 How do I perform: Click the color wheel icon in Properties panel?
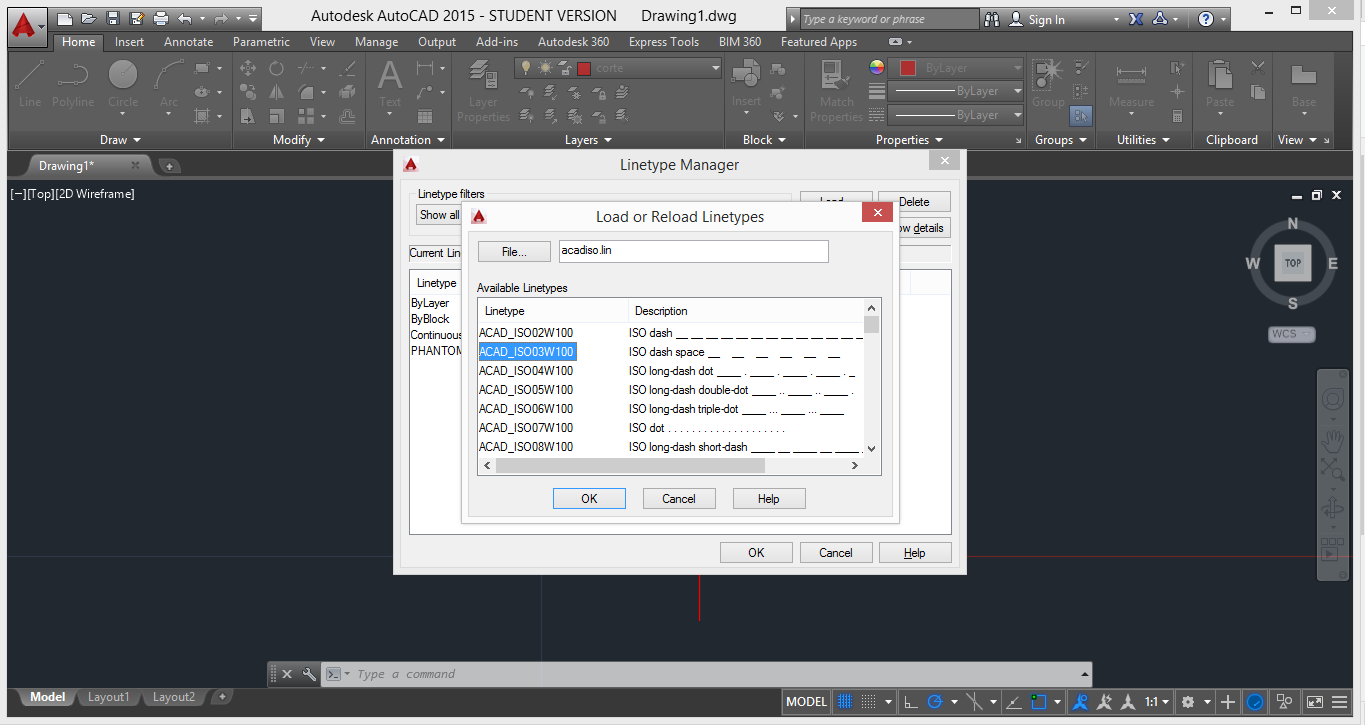click(877, 67)
